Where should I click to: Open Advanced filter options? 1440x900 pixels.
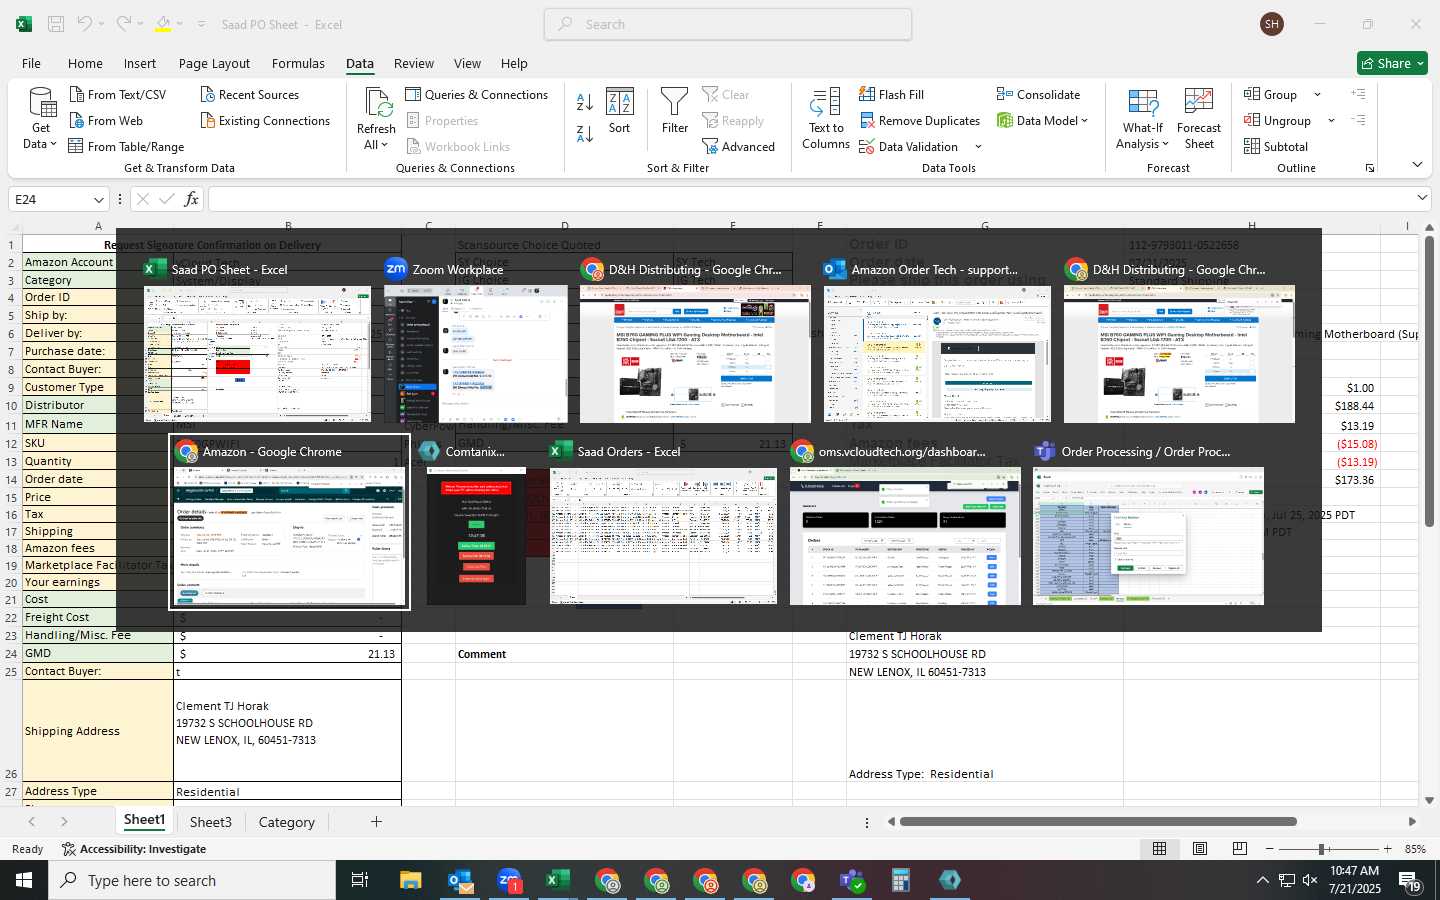[739, 147]
